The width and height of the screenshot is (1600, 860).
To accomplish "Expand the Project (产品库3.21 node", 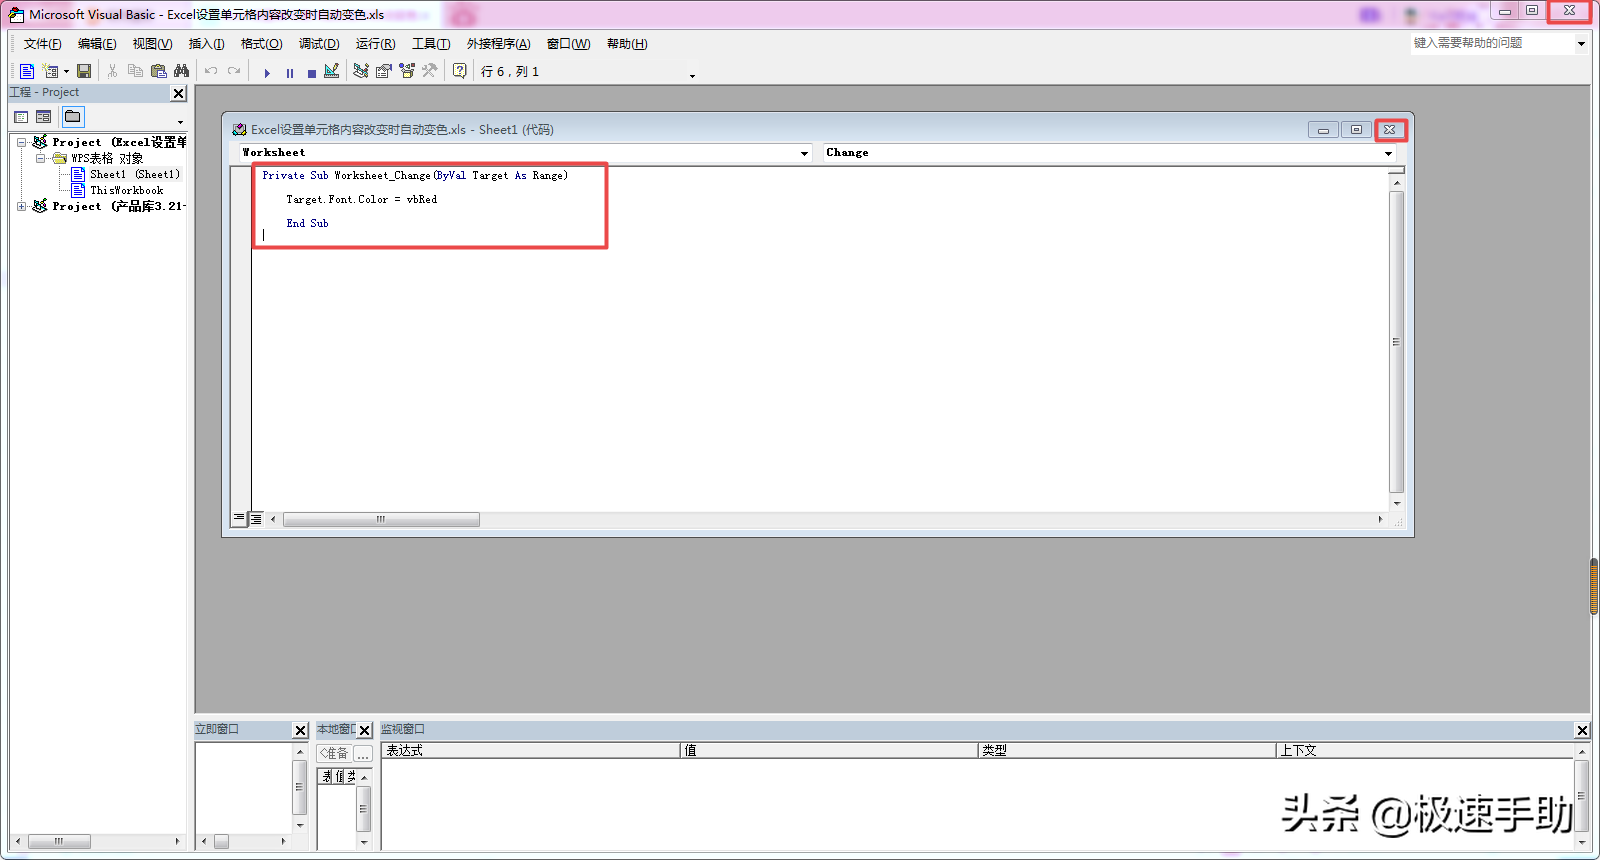I will pyautogui.click(x=21, y=206).
